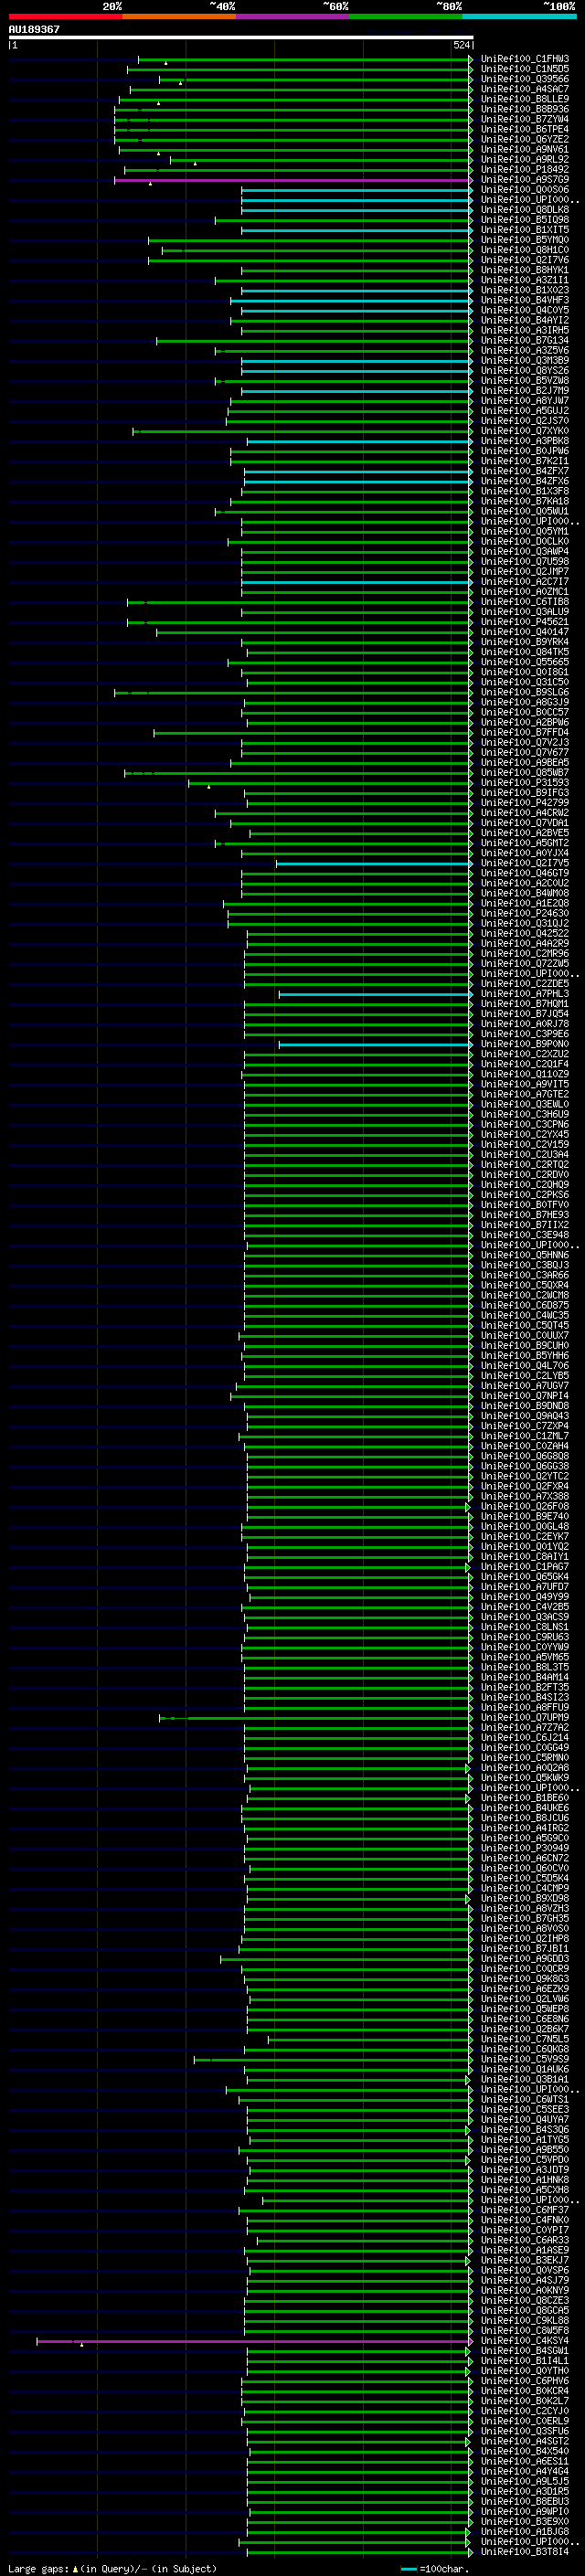Select the UniRef100_P31593 label
Screen dimensions: 585x2576
tap(525, 783)
